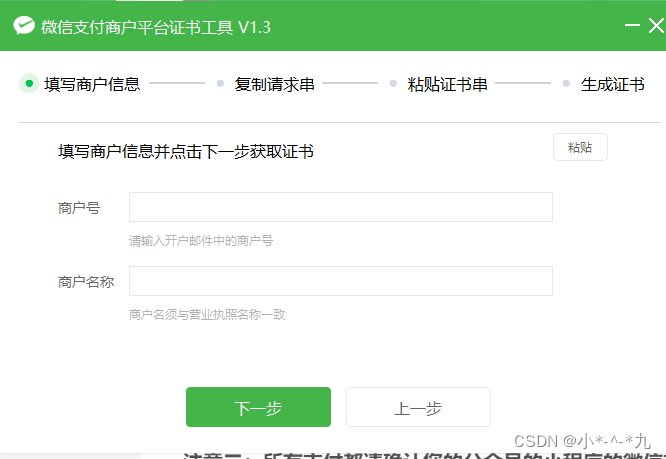Viewport: 666px width, 459px height.
Task: Click the 微信支付商户平台证书工具 V1.3 title text
Action: point(156,27)
